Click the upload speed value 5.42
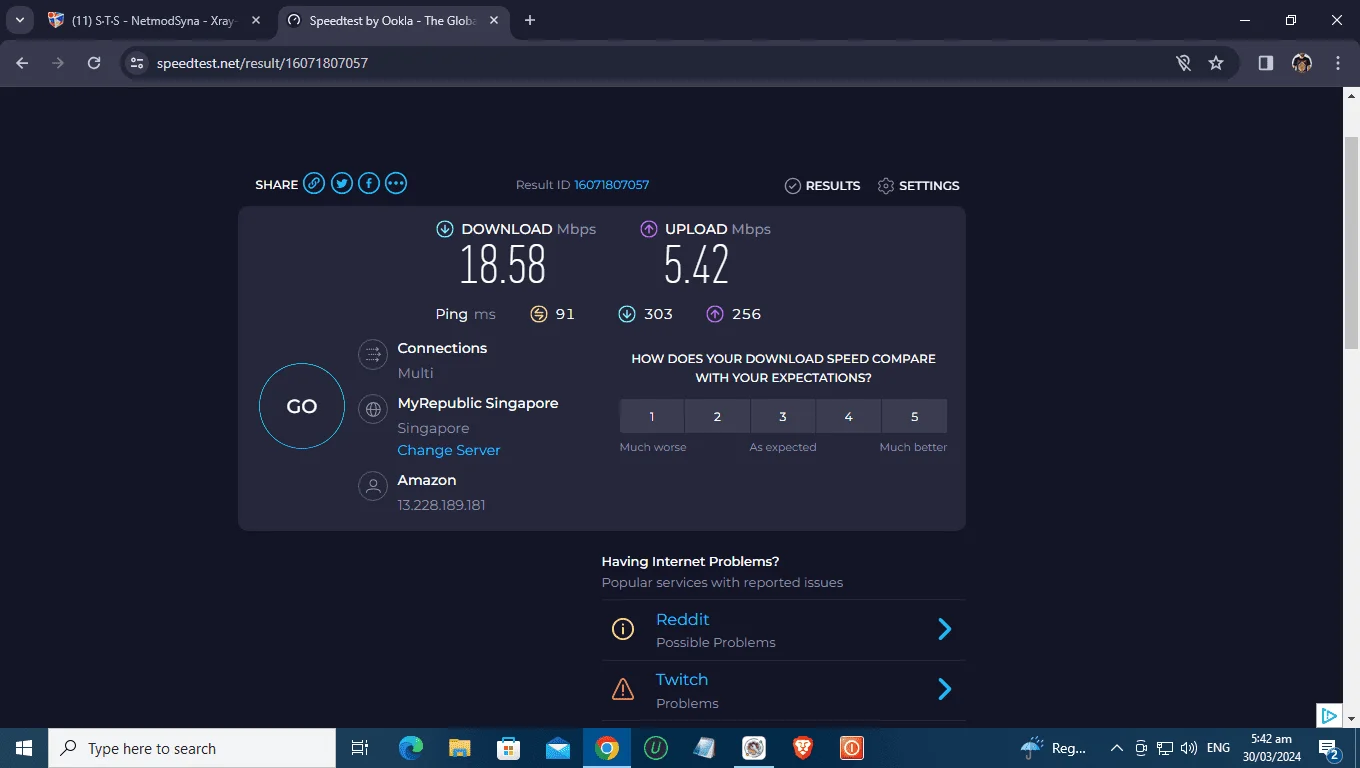Viewport: 1360px width, 768px height. pos(697,265)
